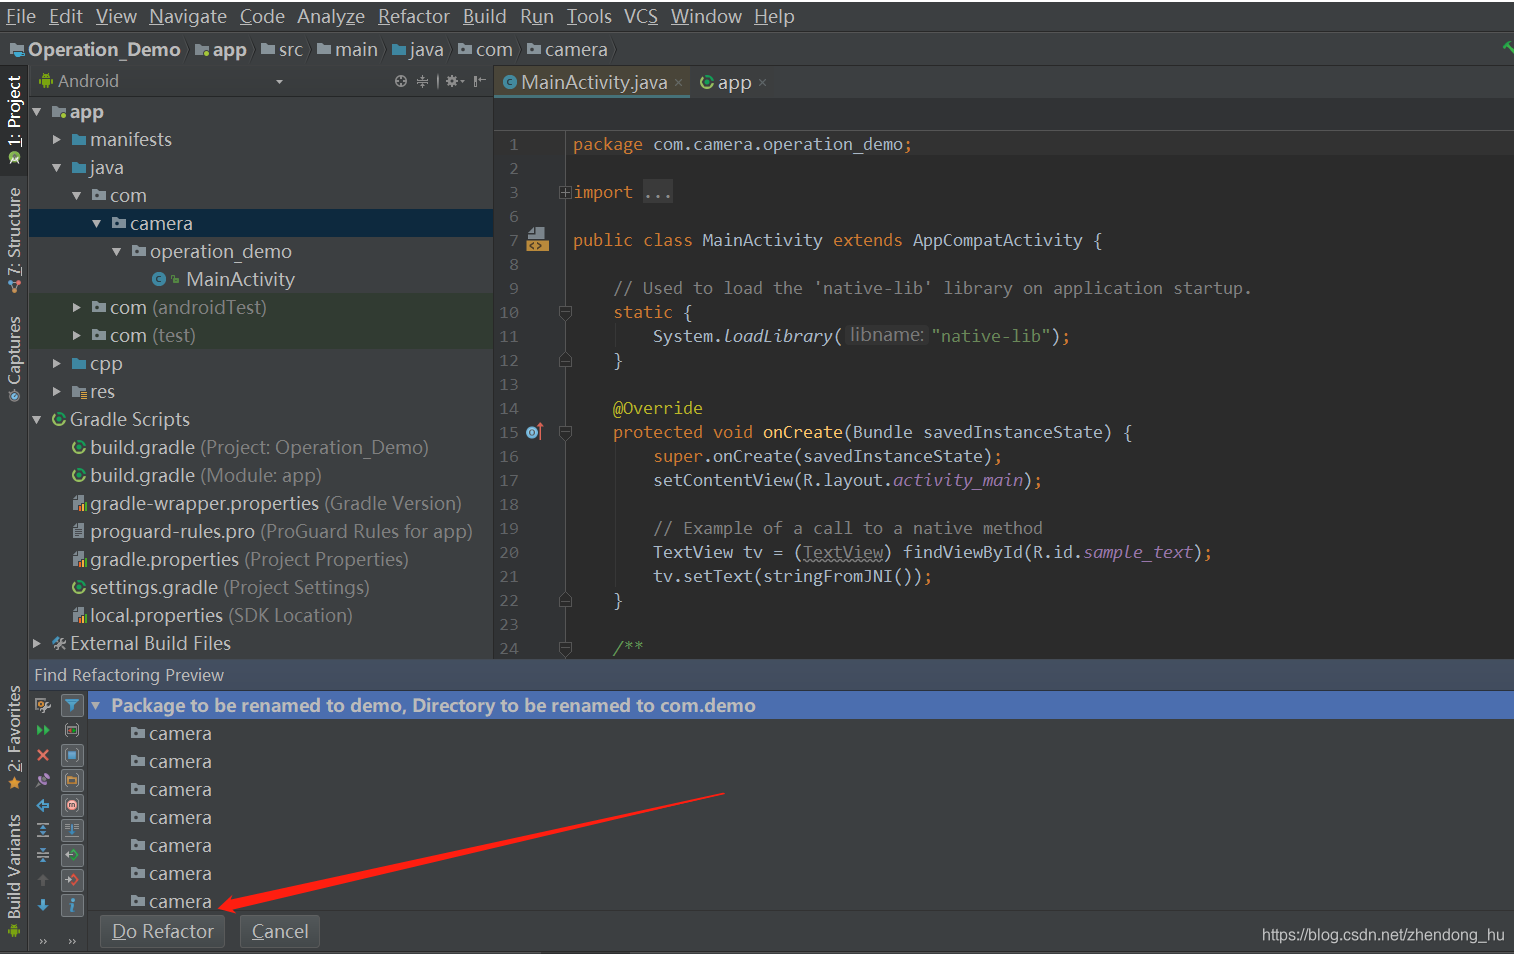Click the grey up-arrow previous occurrence icon
Viewport: 1514px width, 954px height.
click(43, 880)
